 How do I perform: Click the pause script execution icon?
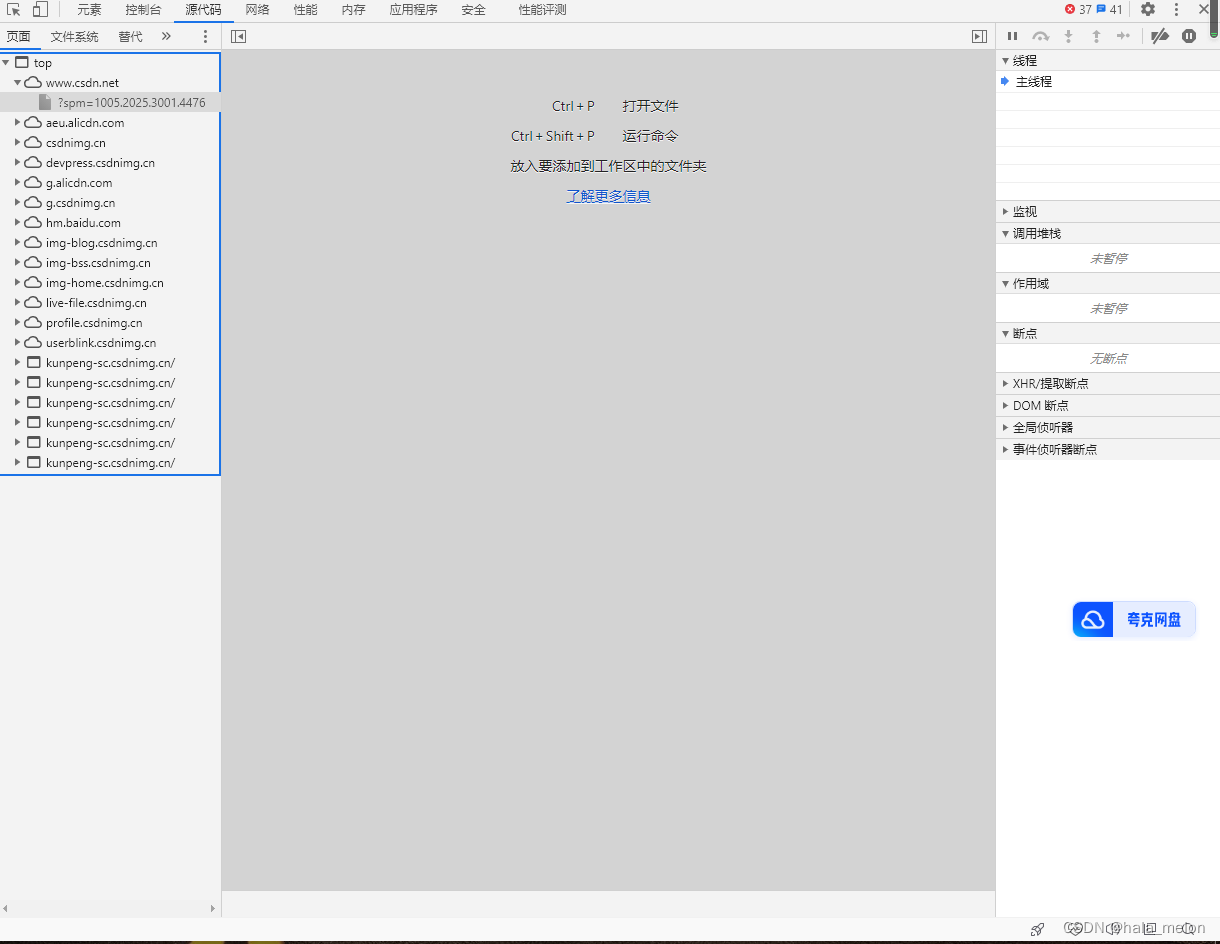[1012, 36]
